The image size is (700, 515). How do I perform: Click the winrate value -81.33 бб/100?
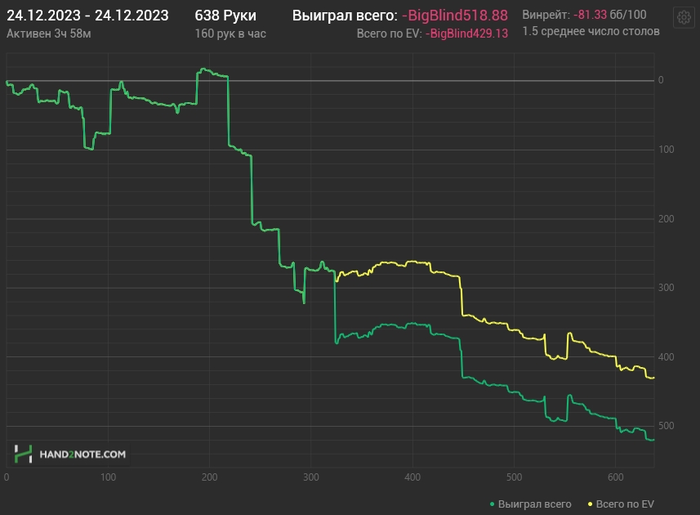pyautogui.click(x=610, y=15)
